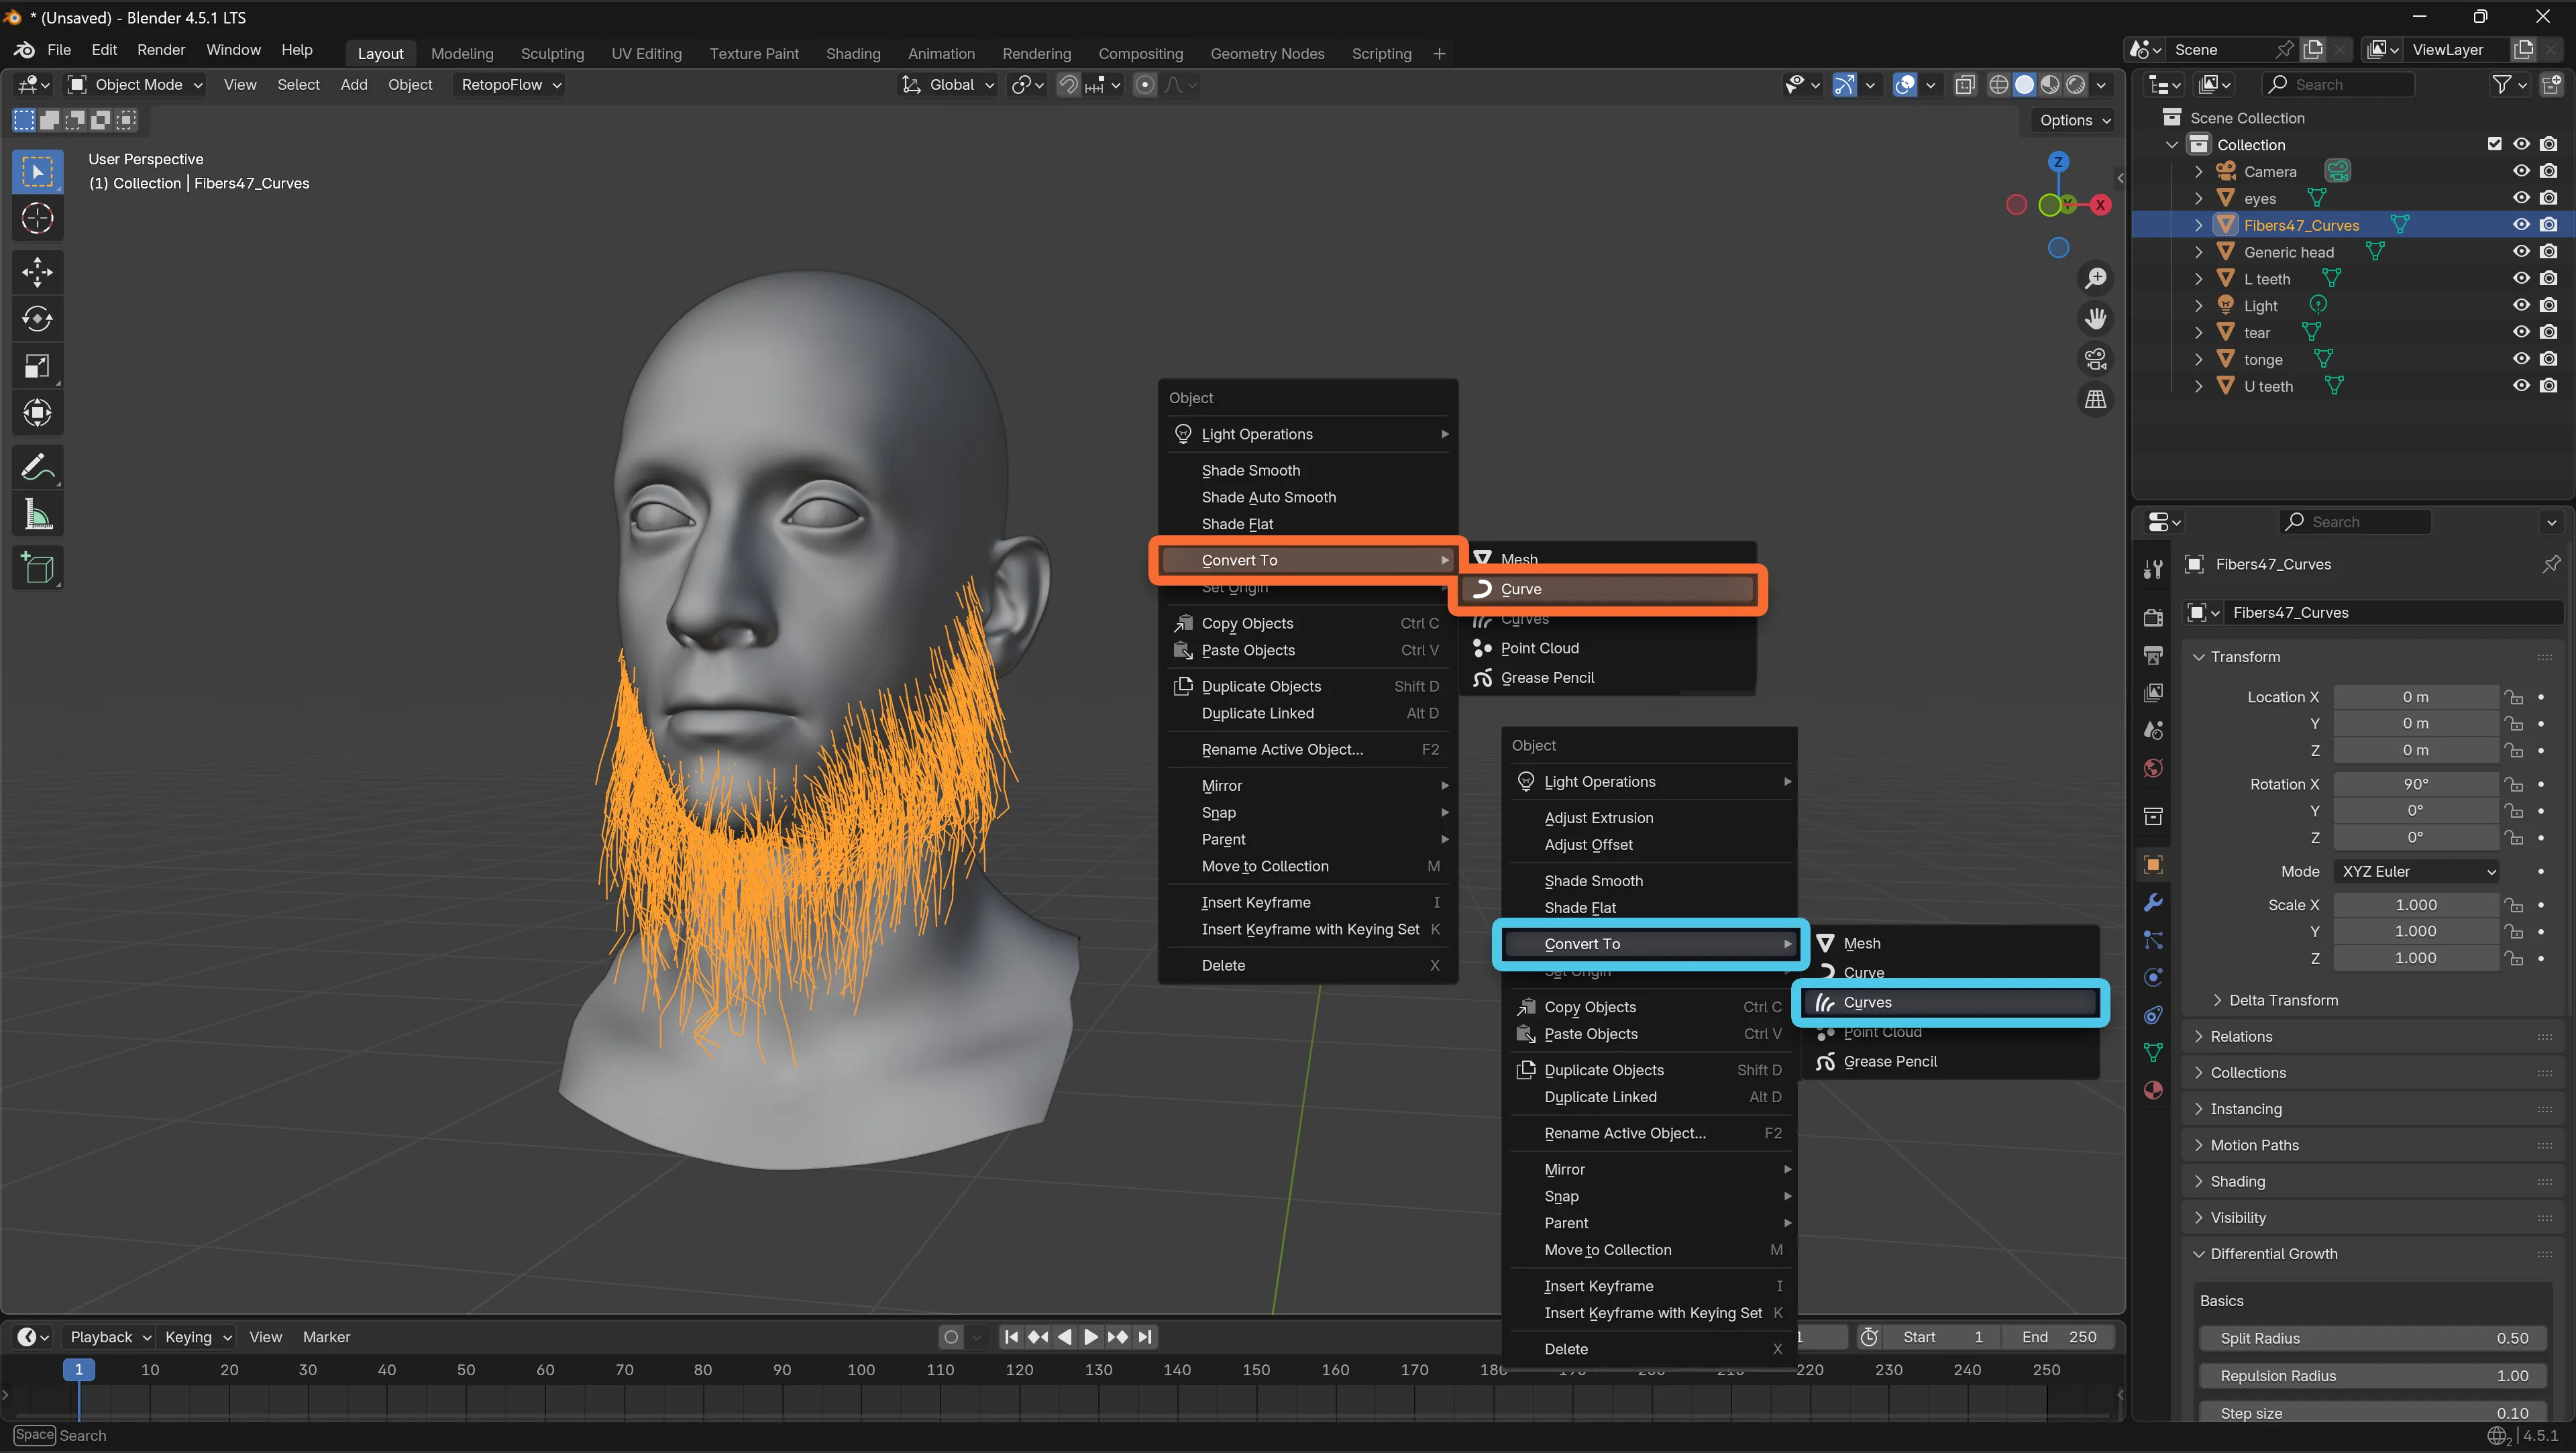Open the Scene properties tab

[x=2153, y=730]
